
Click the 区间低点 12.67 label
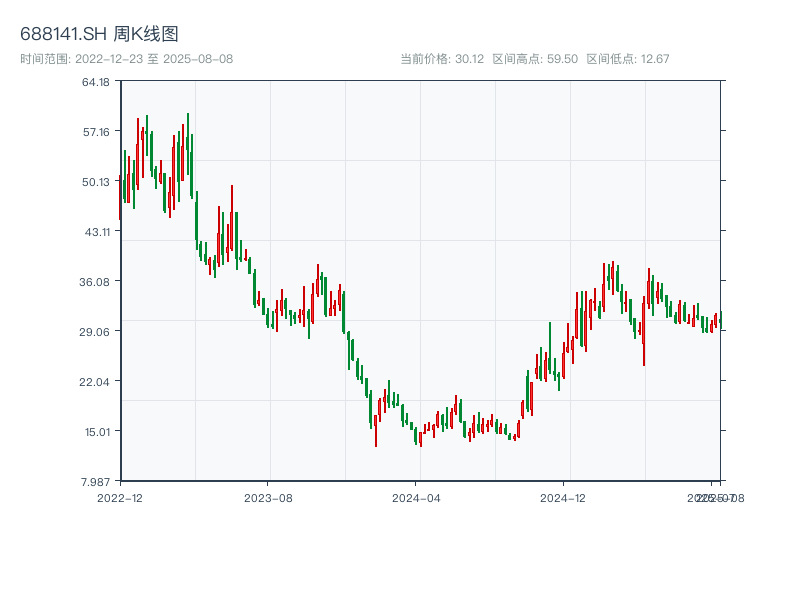pos(627,59)
